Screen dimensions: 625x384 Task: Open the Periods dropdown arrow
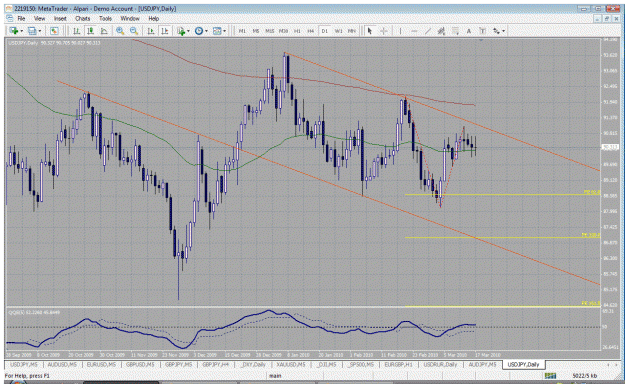tap(206, 31)
